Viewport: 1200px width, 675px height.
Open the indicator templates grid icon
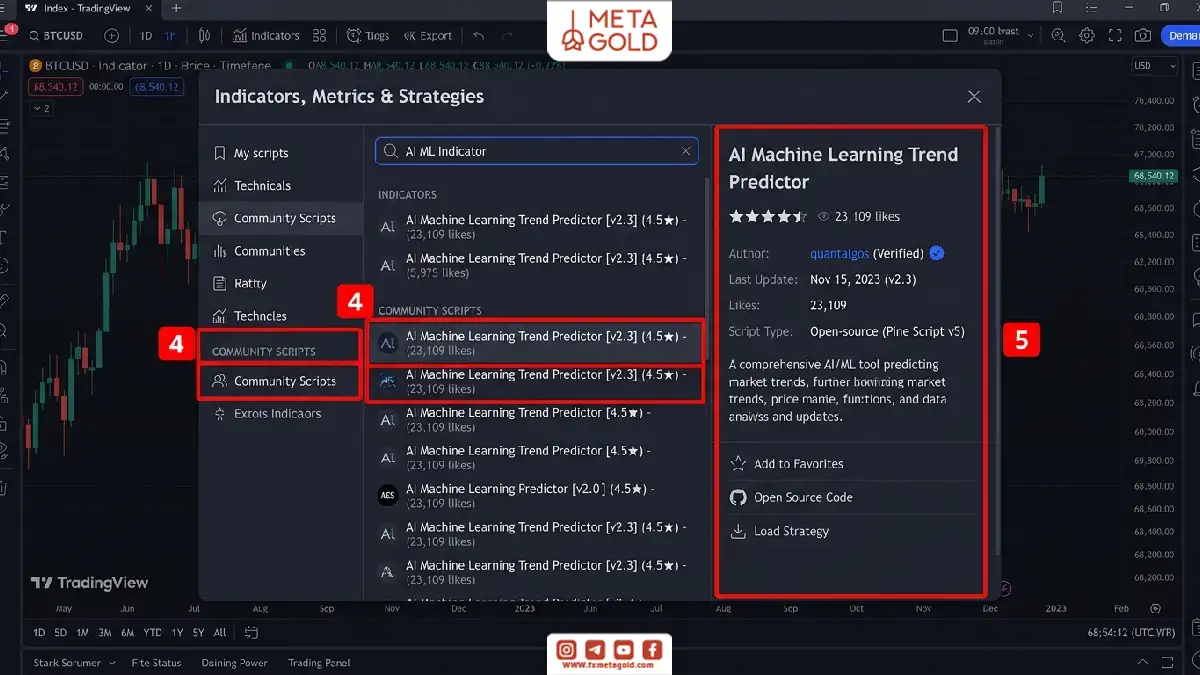pos(320,36)
